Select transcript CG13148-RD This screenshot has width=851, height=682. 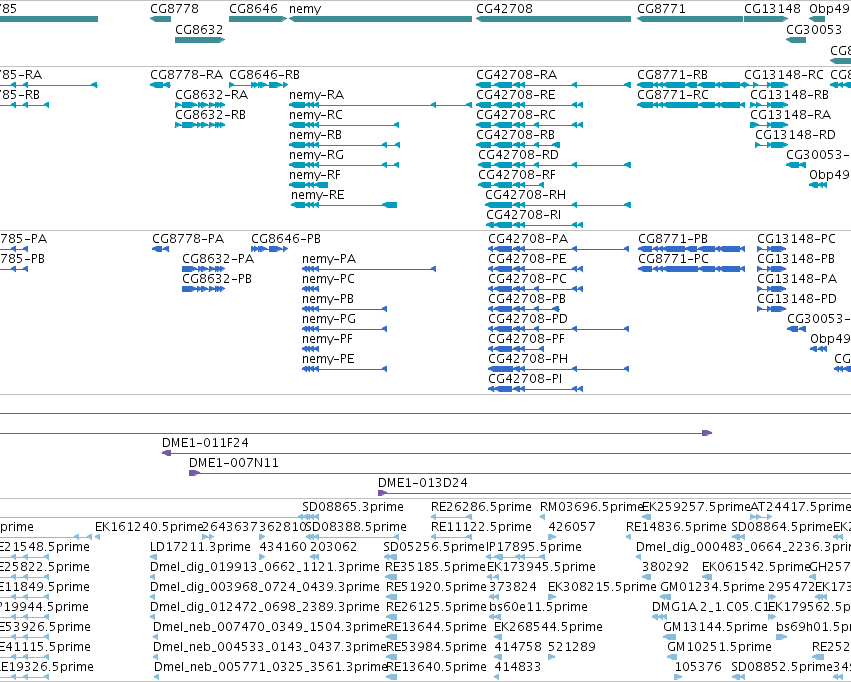pos(796,135)
